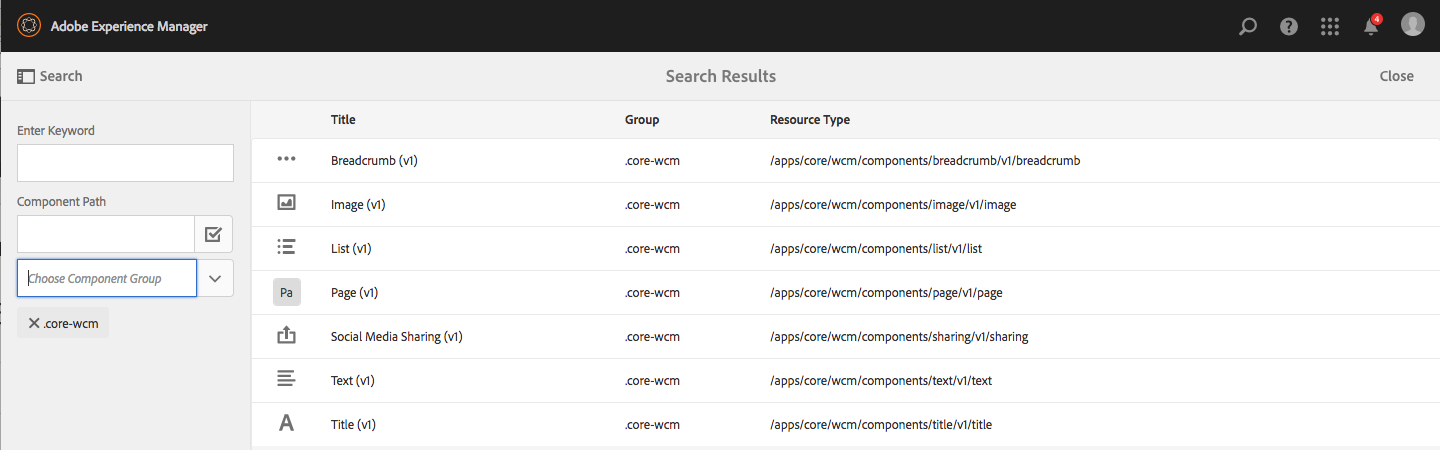This screenshot has height=450, width=1440.
Task: Remove the .core-wcm filter tag
Action: click(34, 323)
